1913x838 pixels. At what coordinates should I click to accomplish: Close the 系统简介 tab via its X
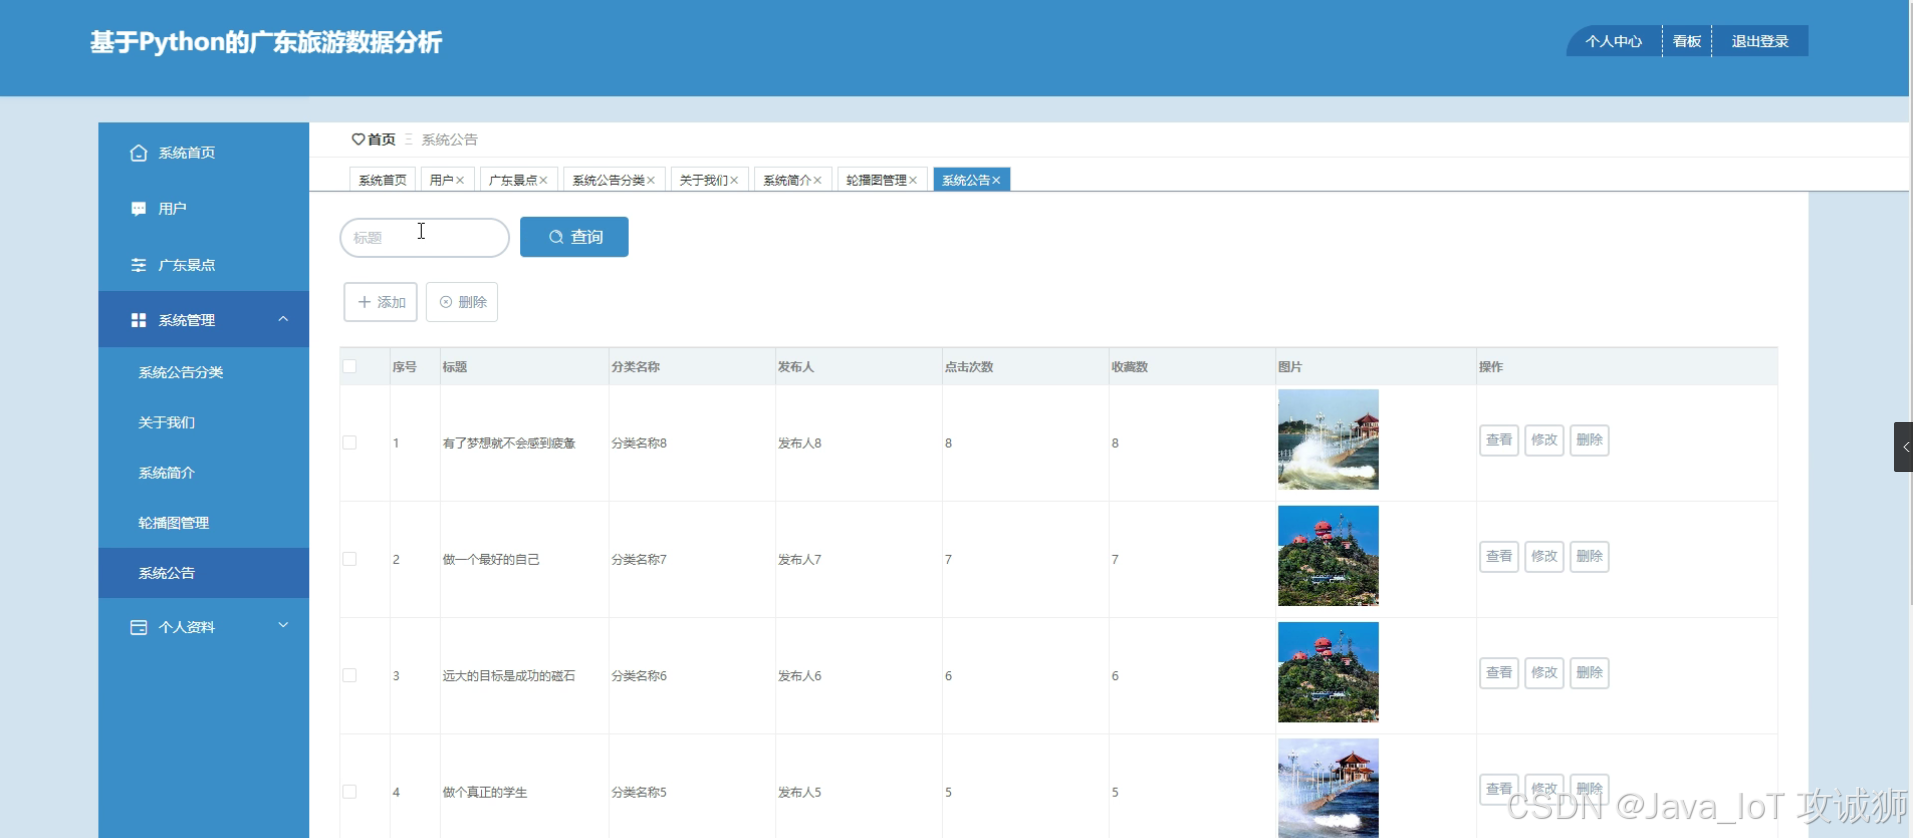(x=817, y=180)
